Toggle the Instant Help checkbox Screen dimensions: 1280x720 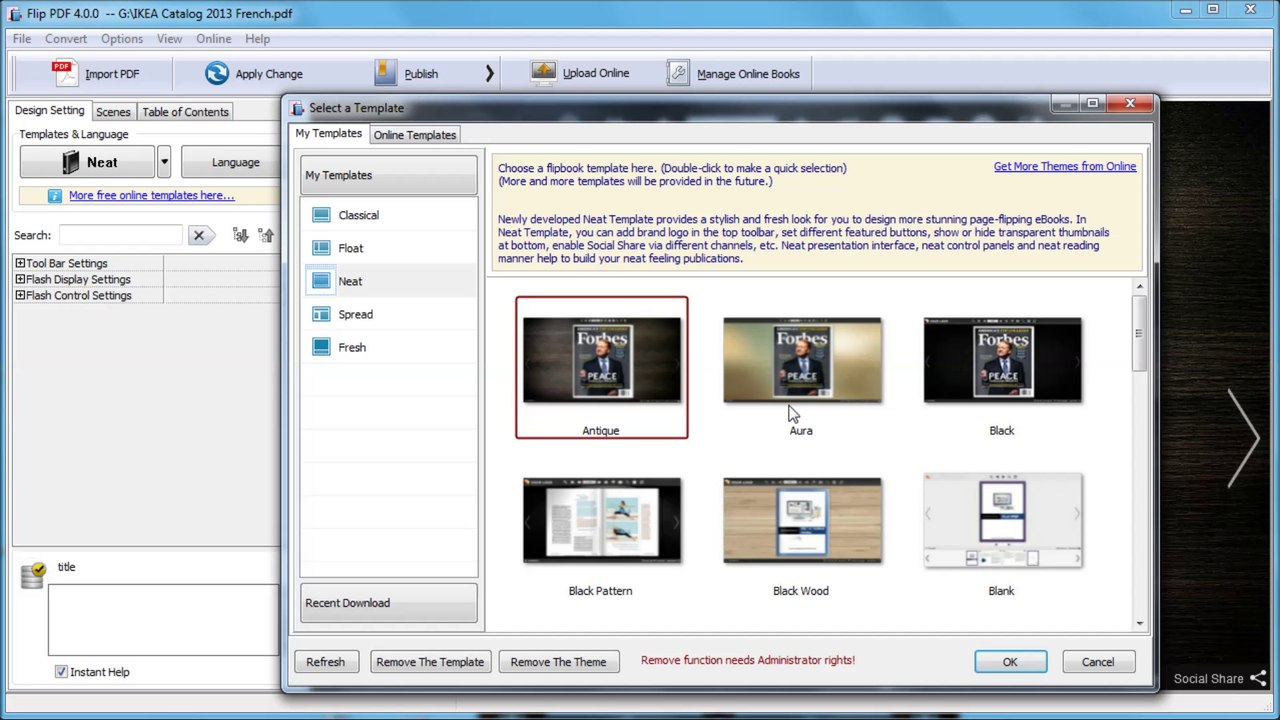pyautogui.click(x=61, y=672)
